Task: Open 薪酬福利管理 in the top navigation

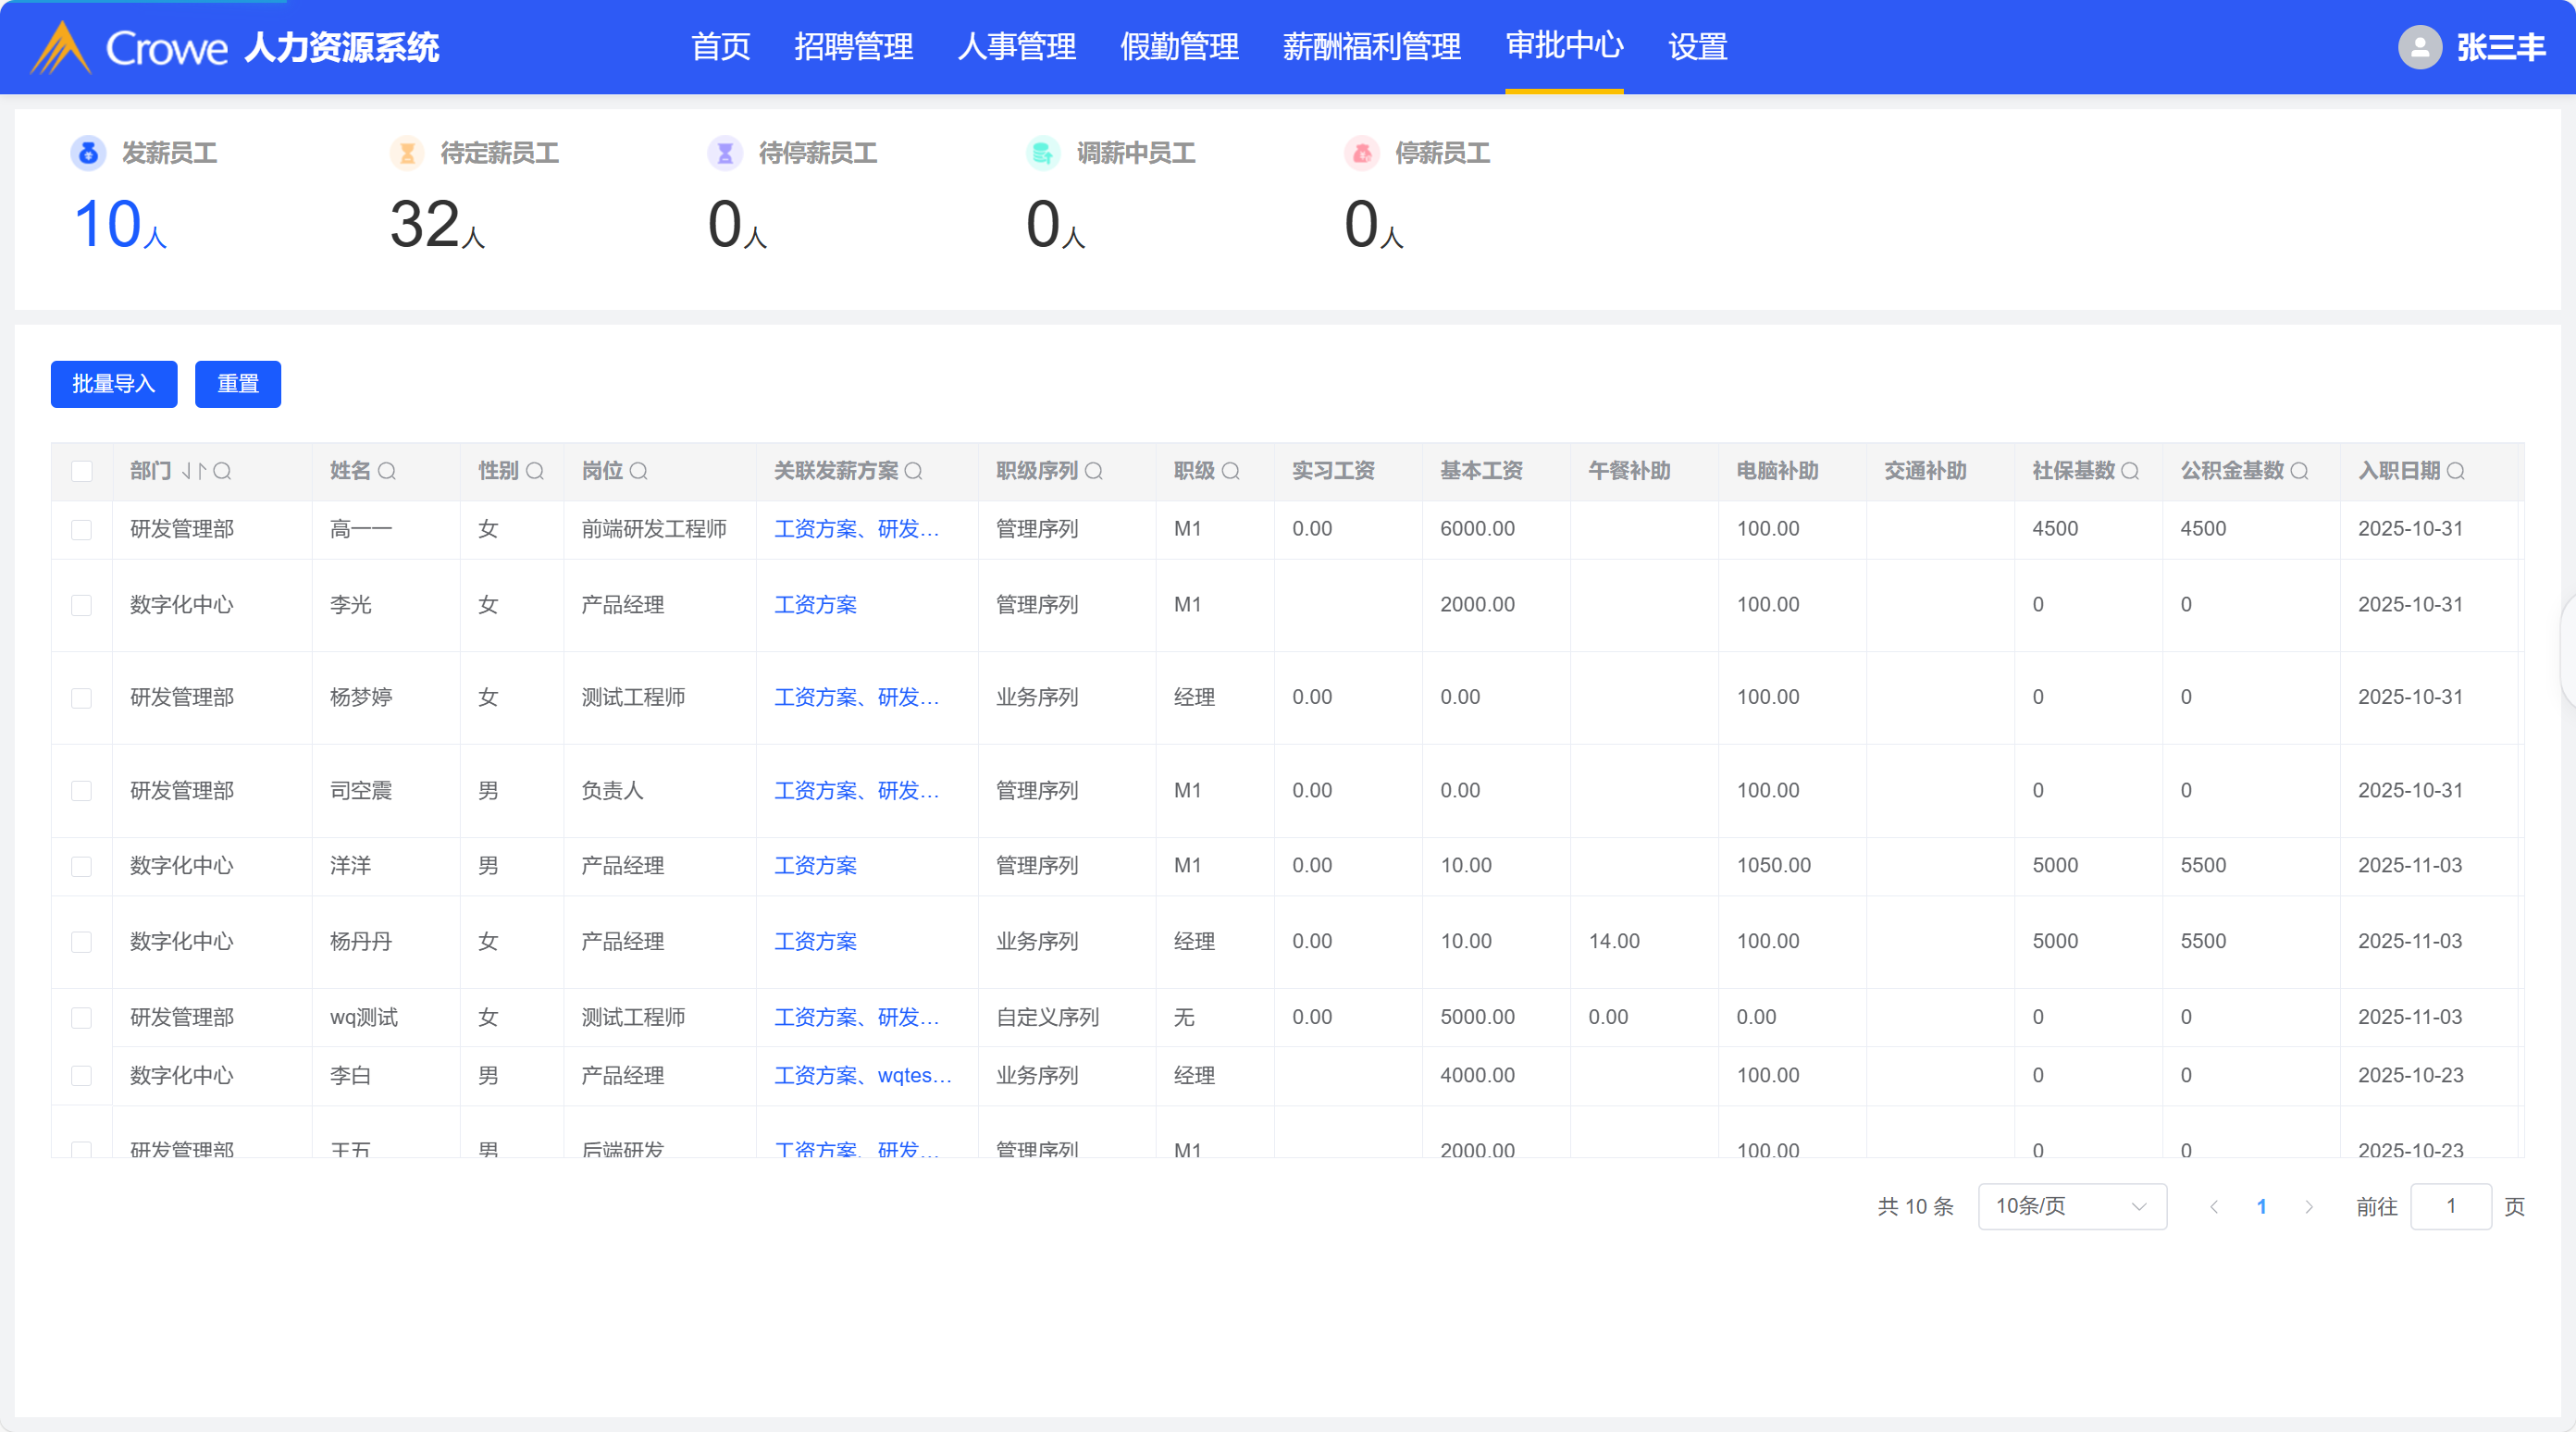Action: point(1371,47)
